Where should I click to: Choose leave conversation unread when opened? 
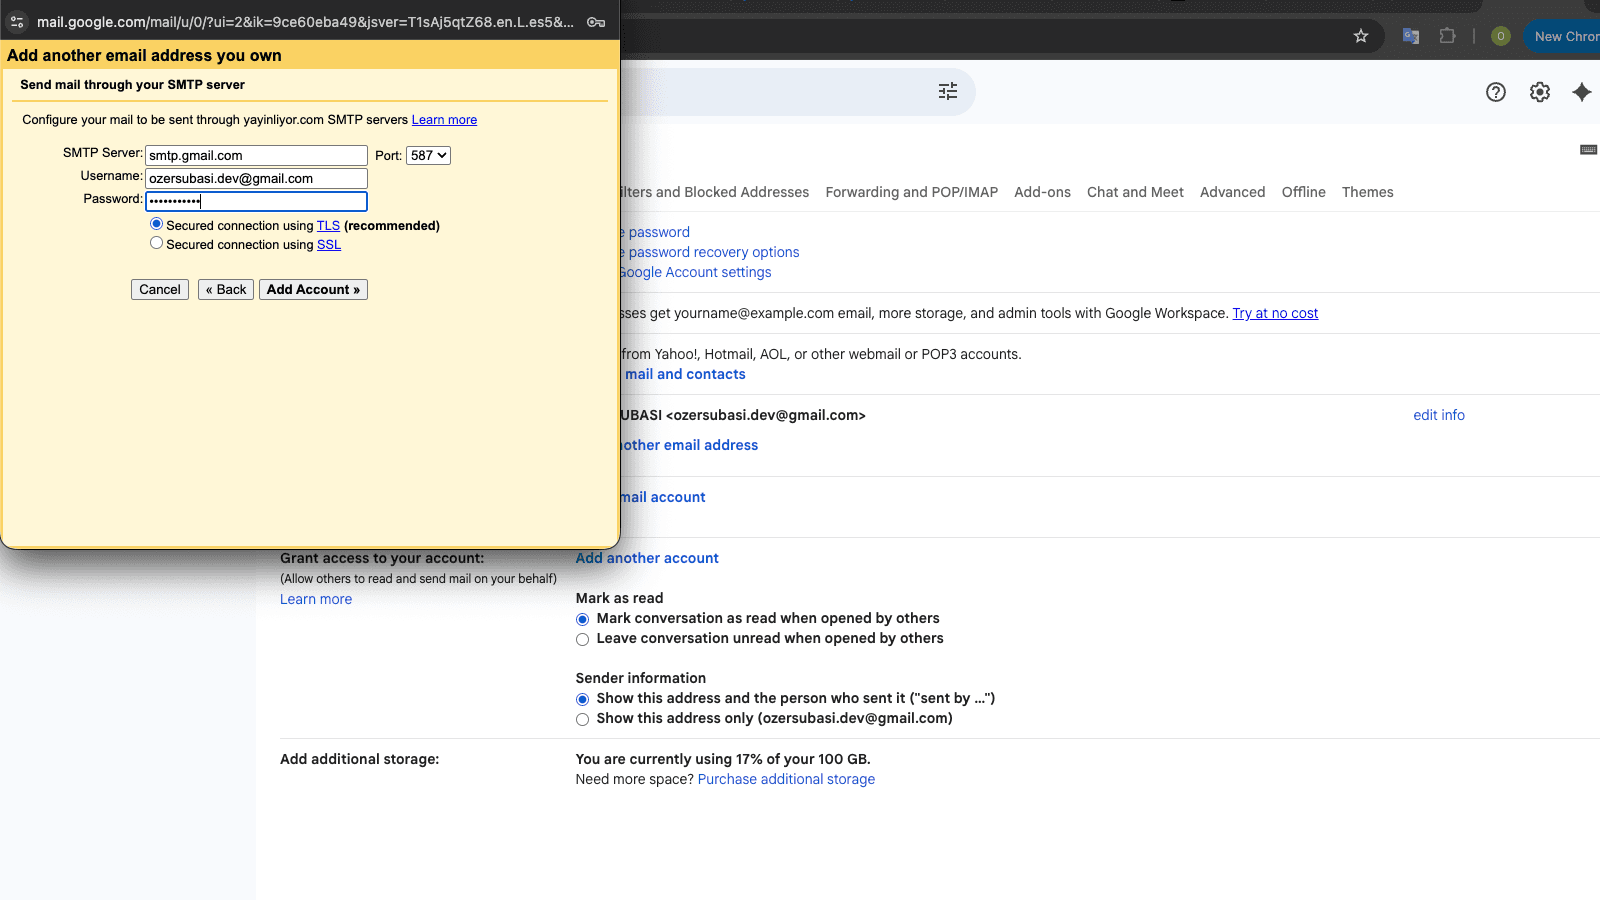point(582,639)
